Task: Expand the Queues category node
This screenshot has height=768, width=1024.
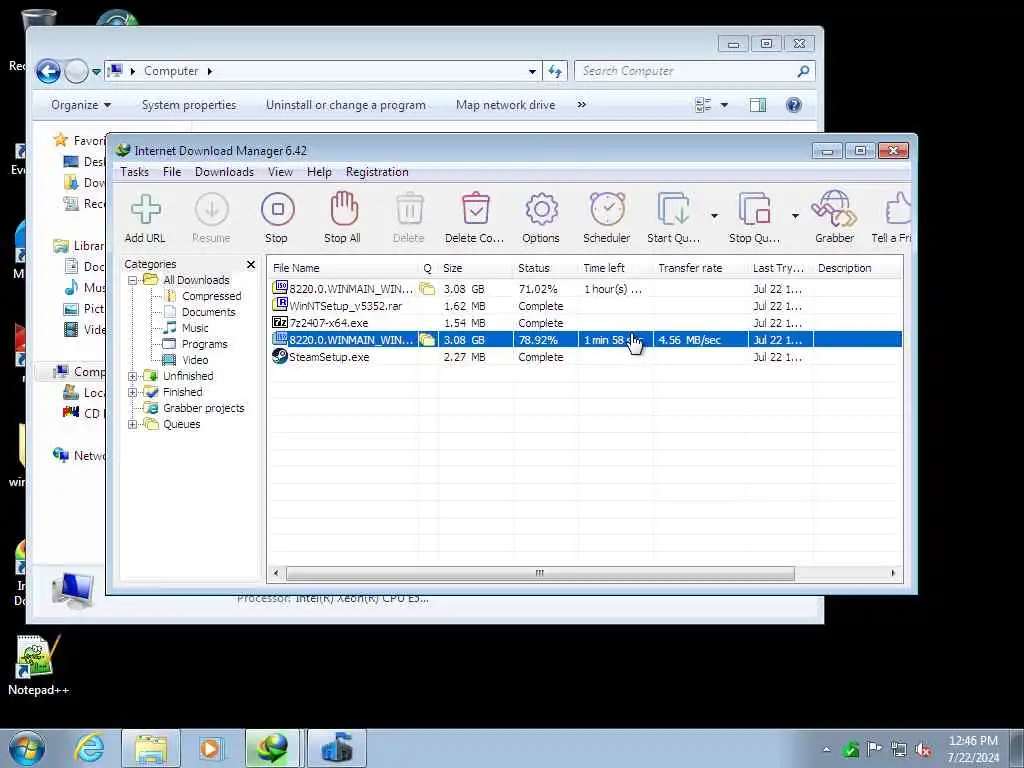Action: tap(133, 424)
